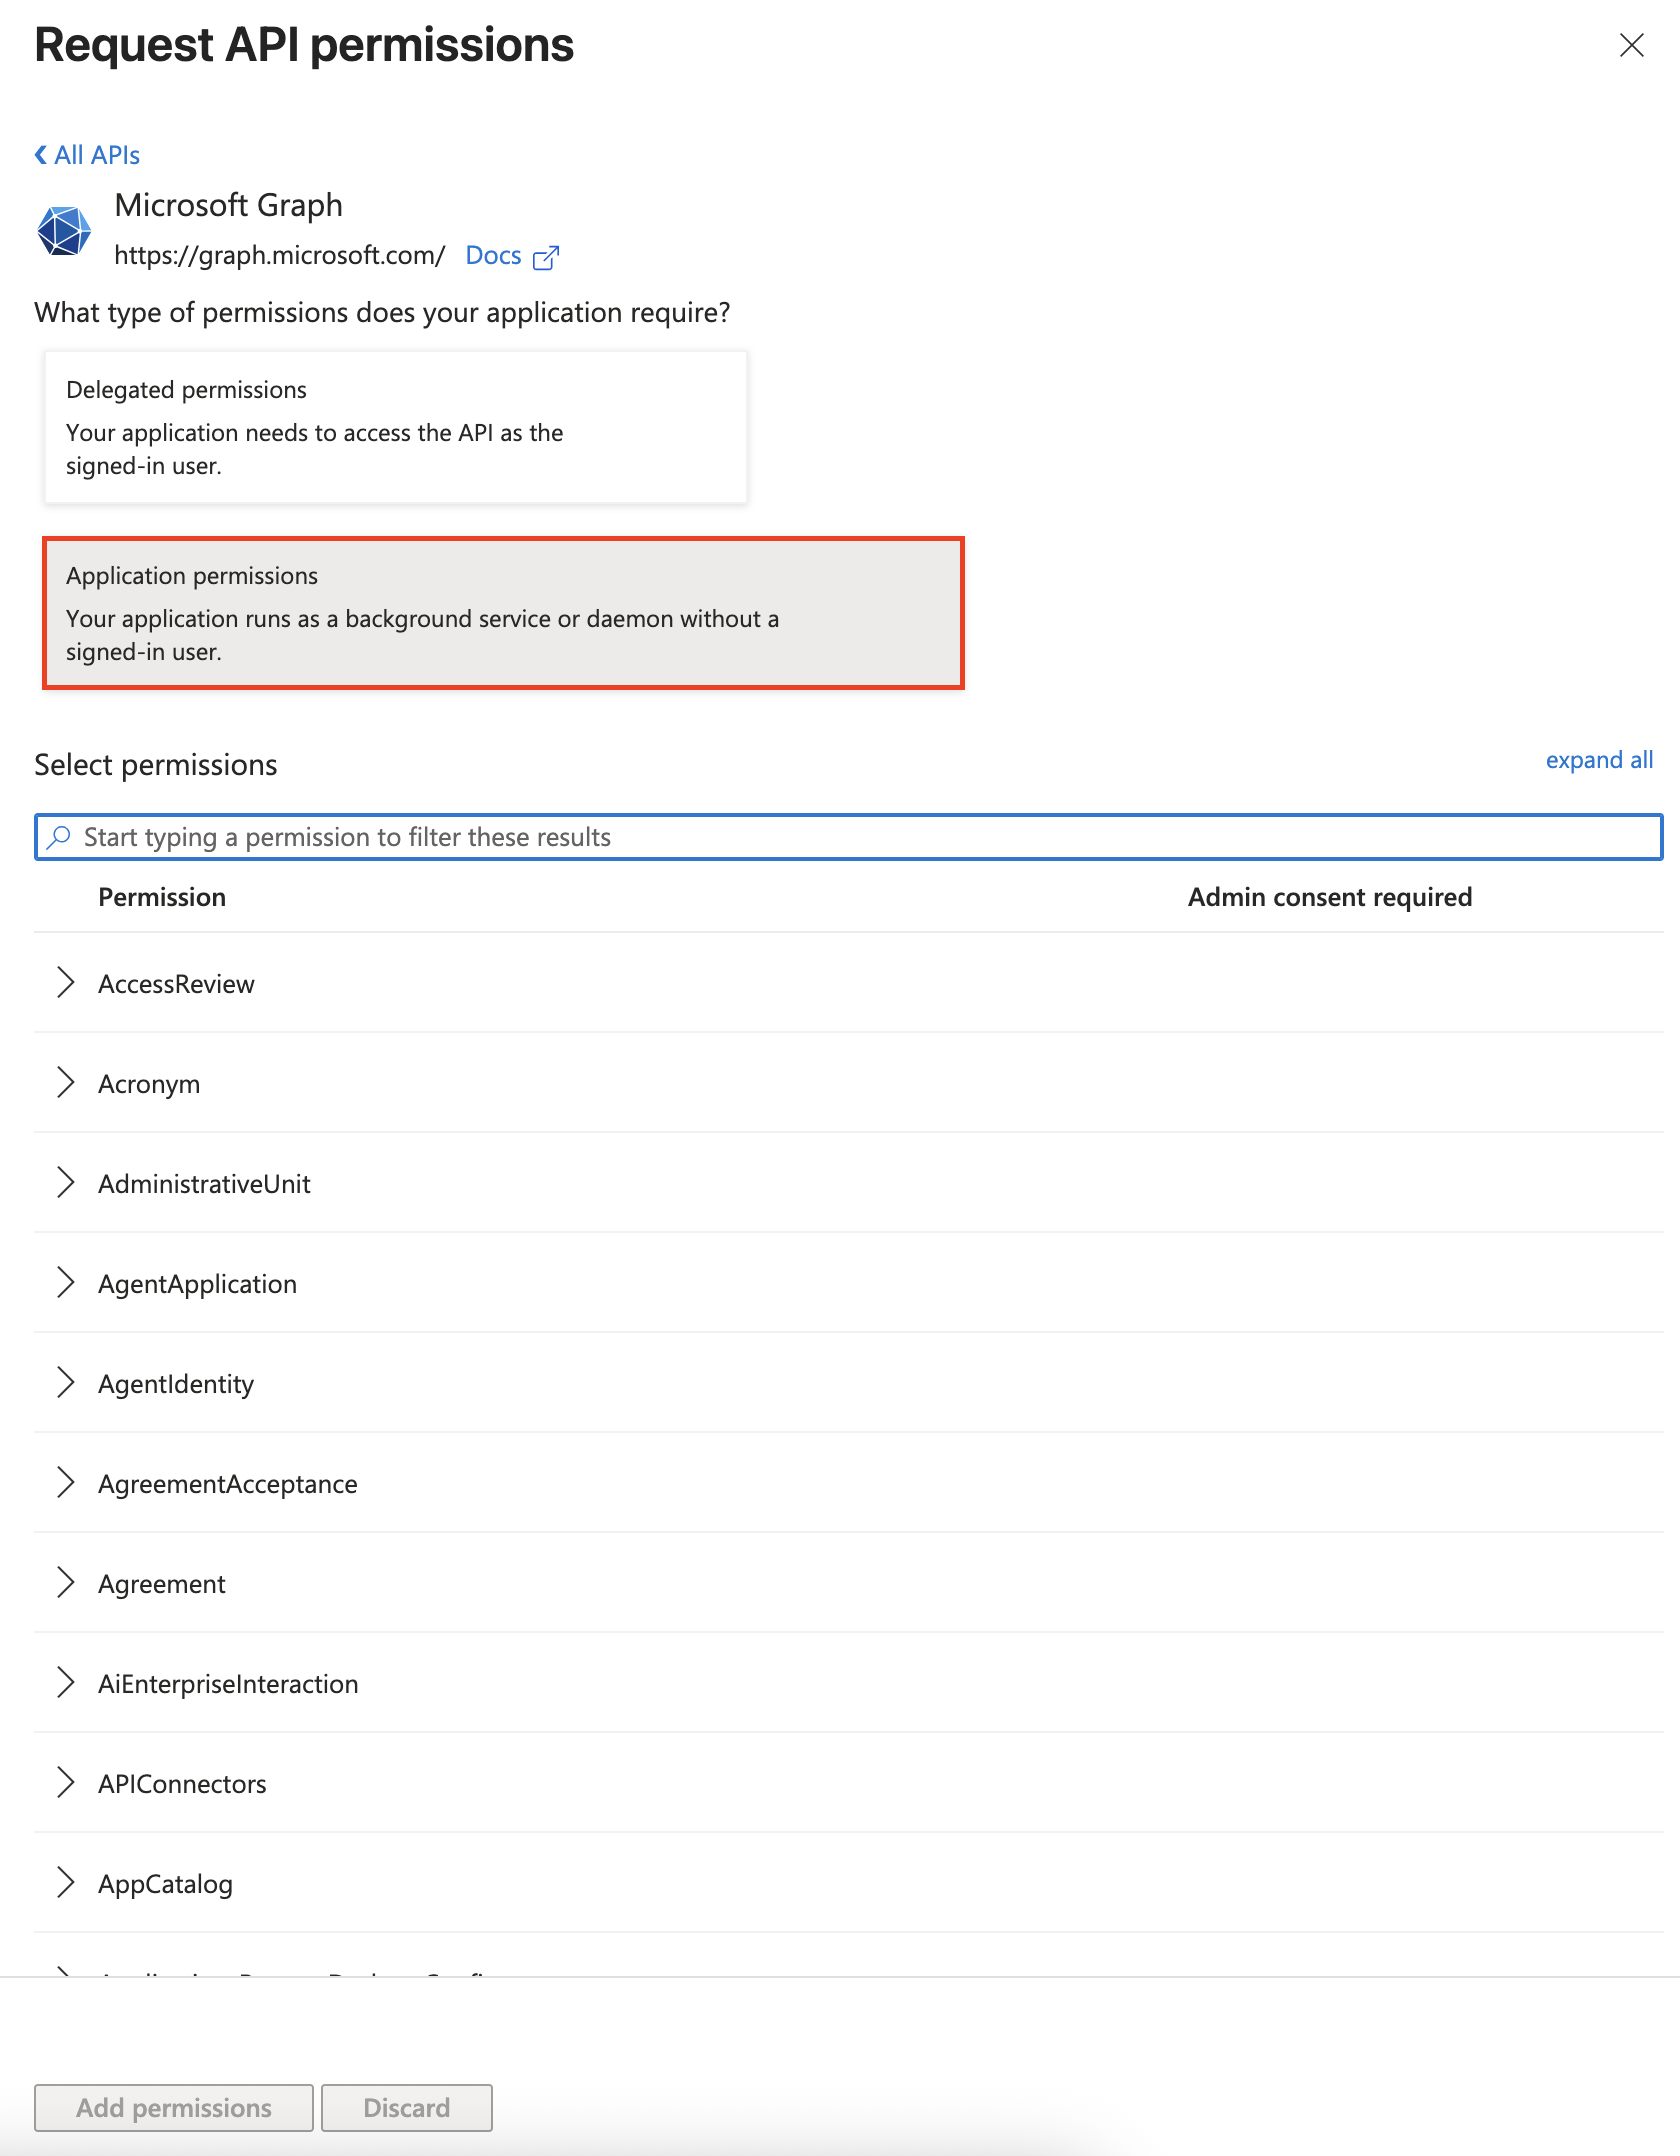Screen dimensions: 1680x2156
Task: Expand the AgentIdentity permission group
Action: (67, 1383)
